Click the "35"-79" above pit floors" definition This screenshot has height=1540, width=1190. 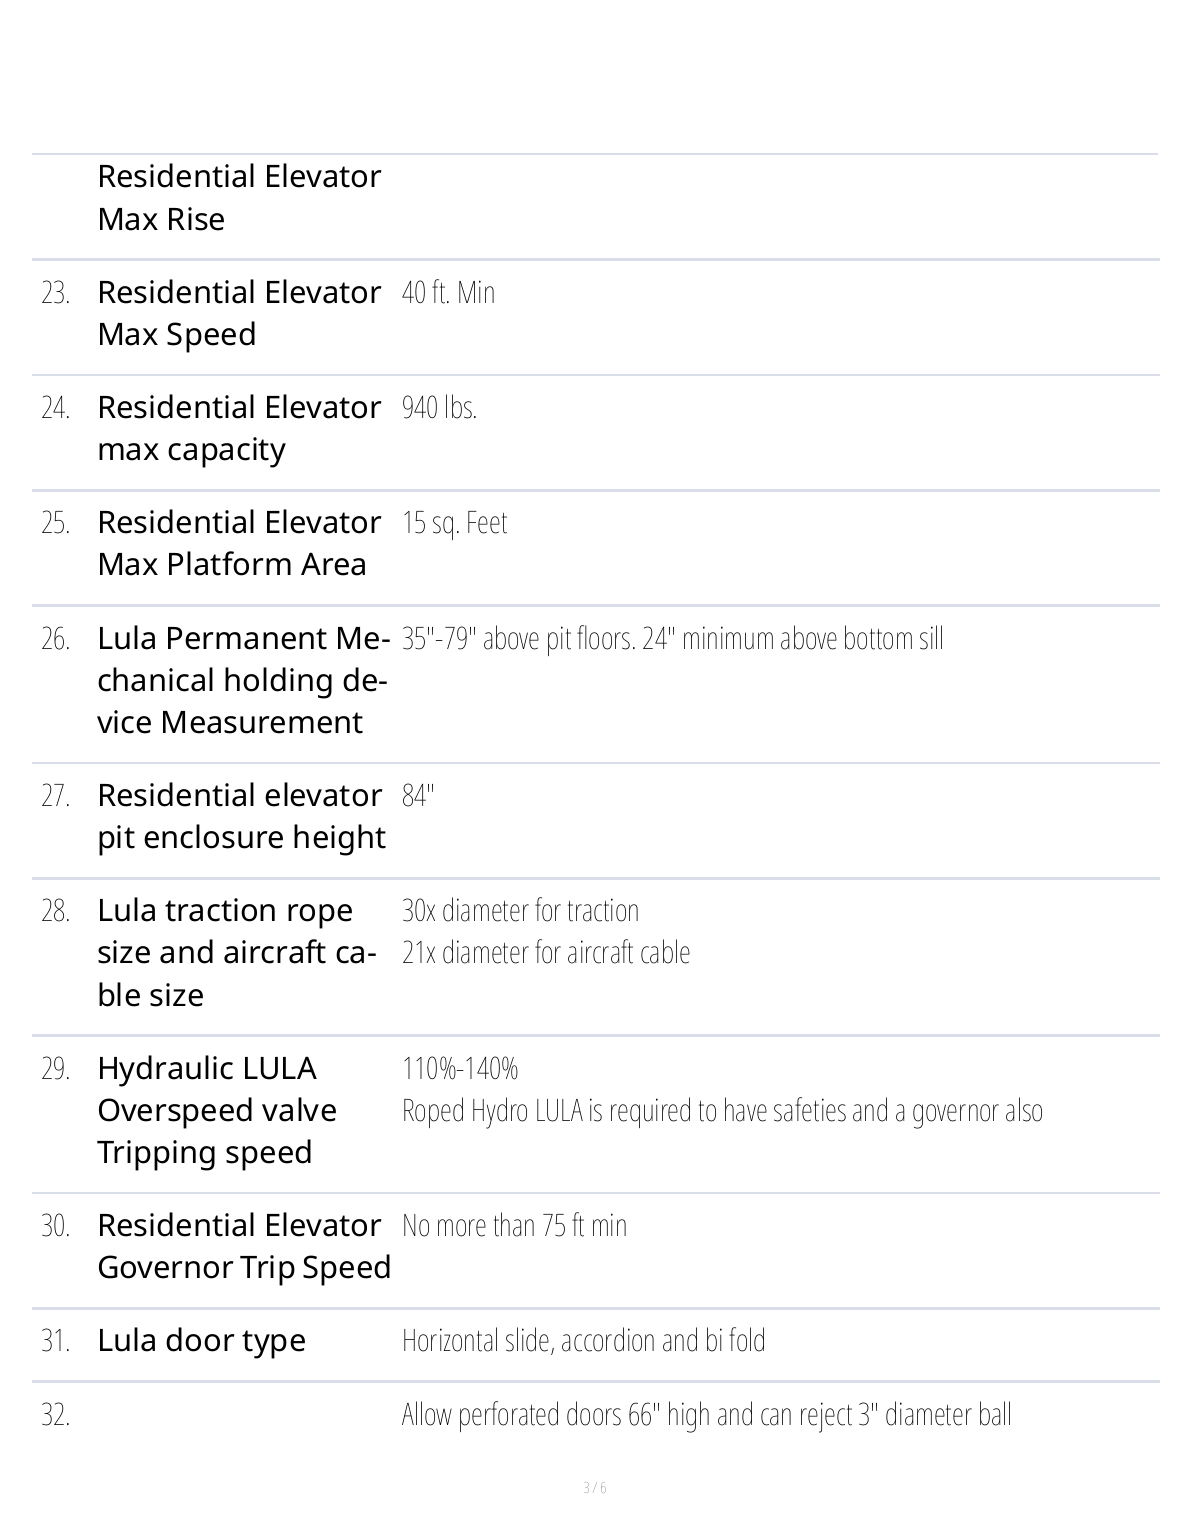(x=672, y=639)
